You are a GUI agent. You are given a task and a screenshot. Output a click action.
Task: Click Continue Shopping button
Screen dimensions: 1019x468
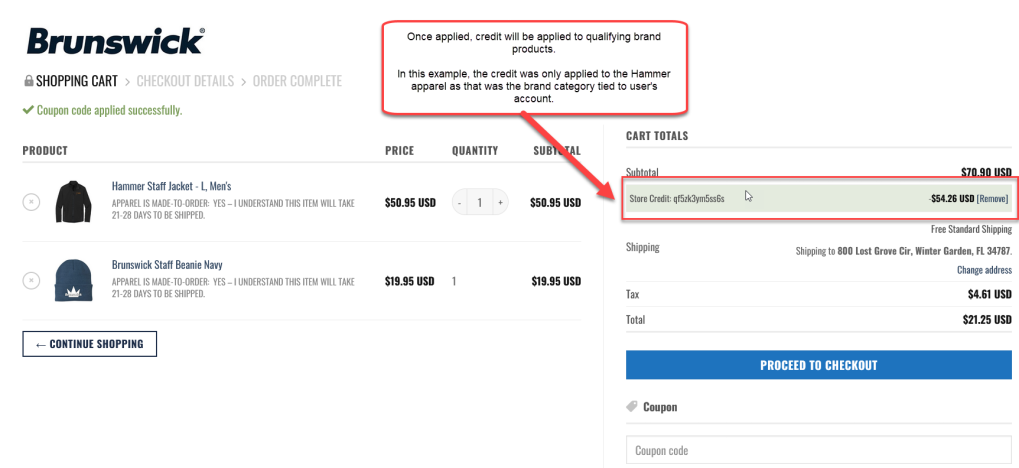point(90,344)
